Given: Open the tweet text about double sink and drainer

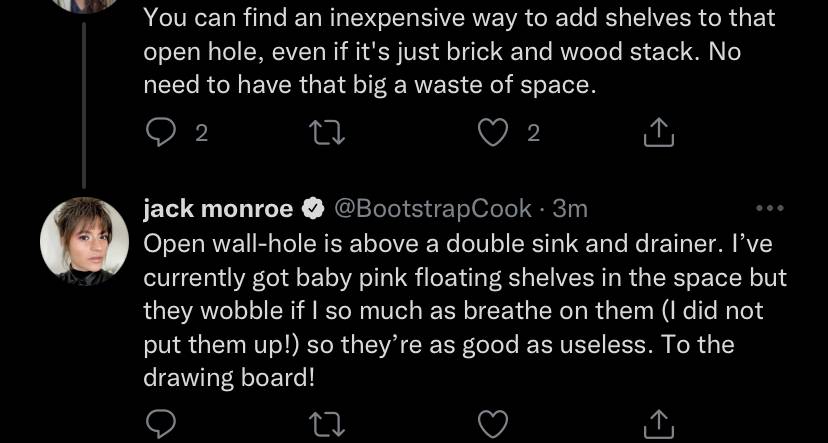Looking at the screenshot, I should [465, 312].
